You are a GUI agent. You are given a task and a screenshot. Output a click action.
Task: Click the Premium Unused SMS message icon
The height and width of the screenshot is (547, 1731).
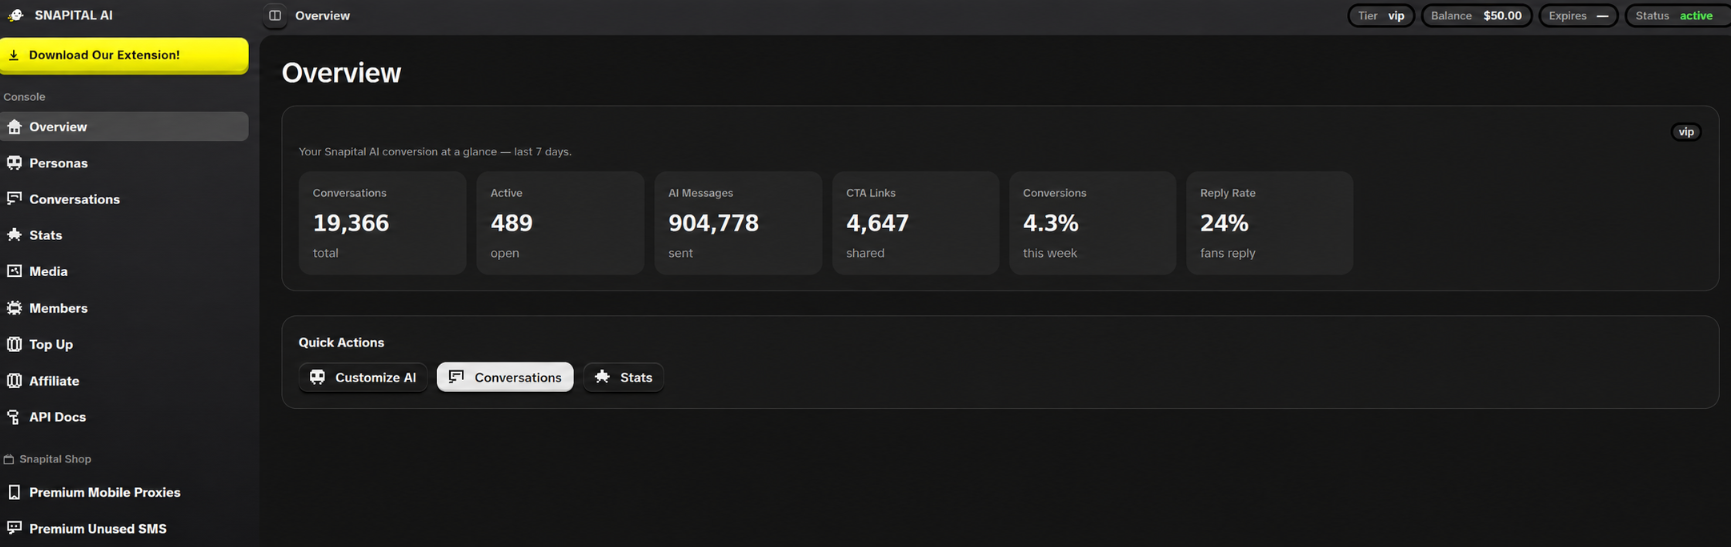(14, 528)
